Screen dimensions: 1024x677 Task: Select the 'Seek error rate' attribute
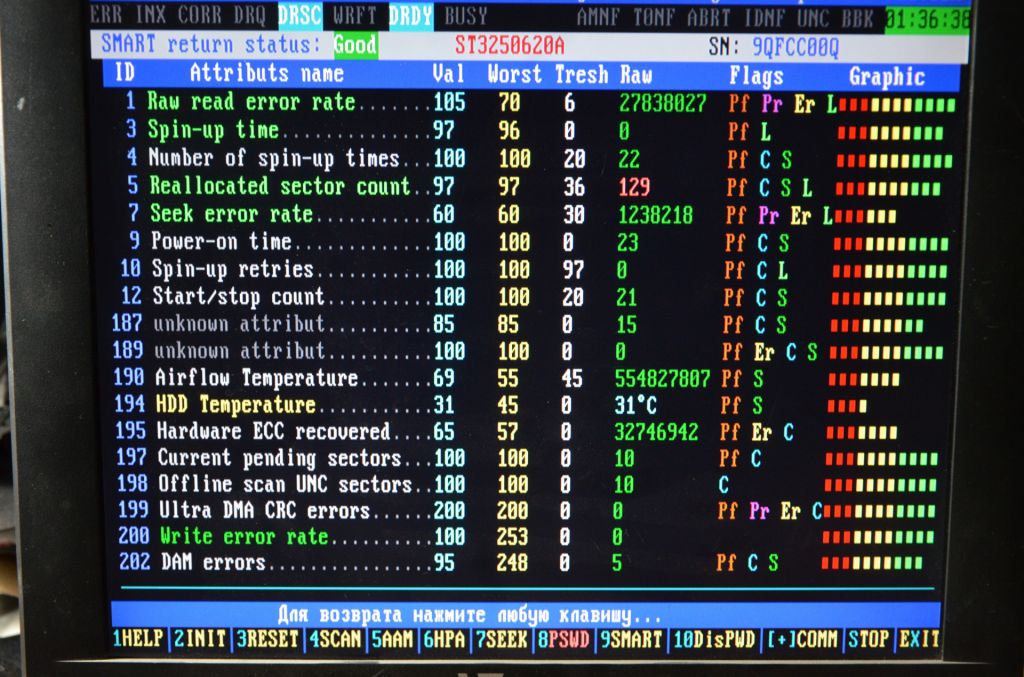coord(232,213)
